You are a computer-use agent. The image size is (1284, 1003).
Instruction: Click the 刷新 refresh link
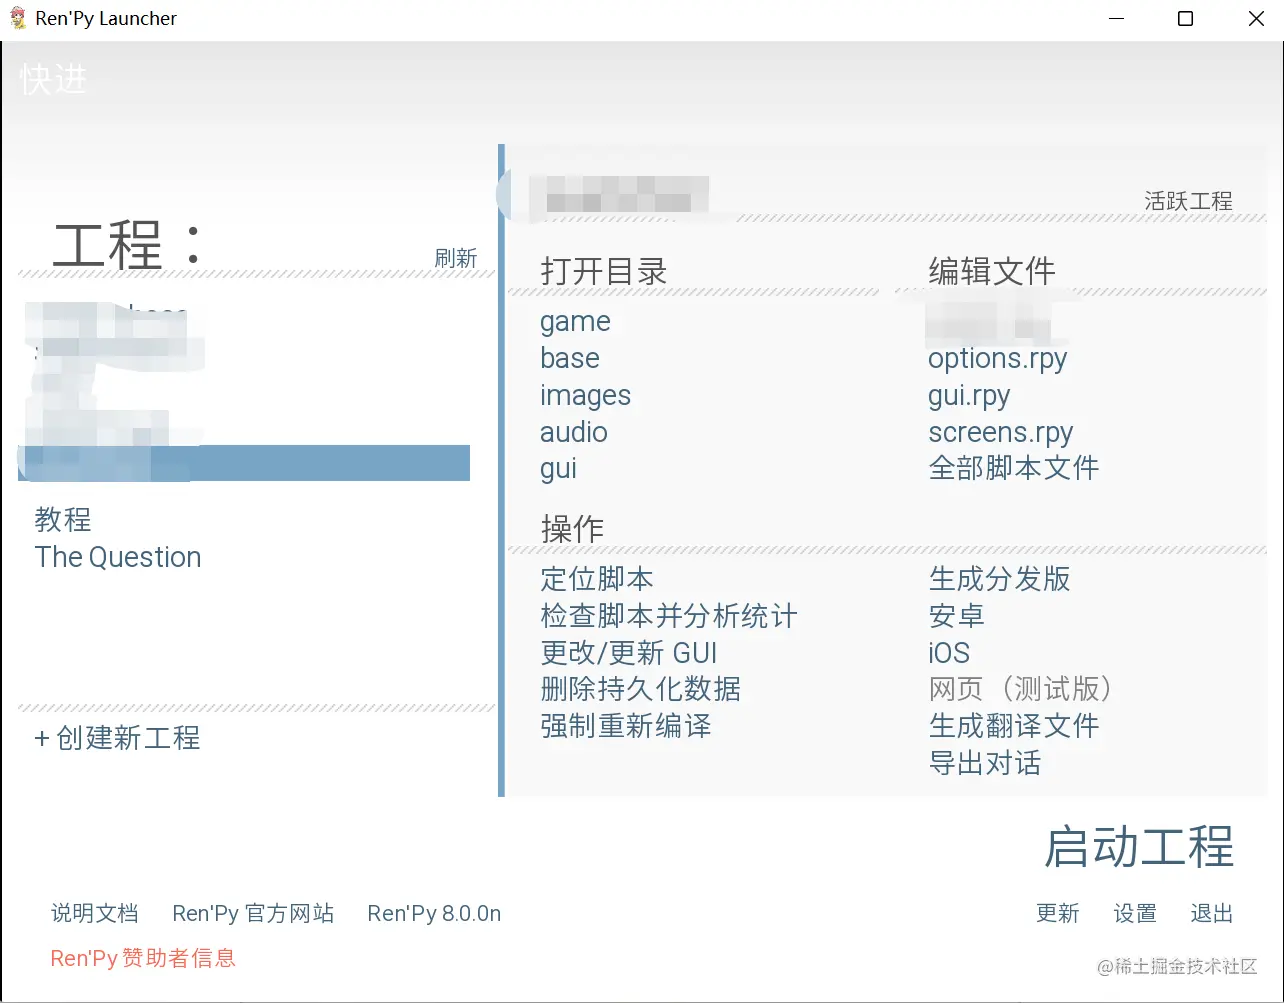[455, 258]
